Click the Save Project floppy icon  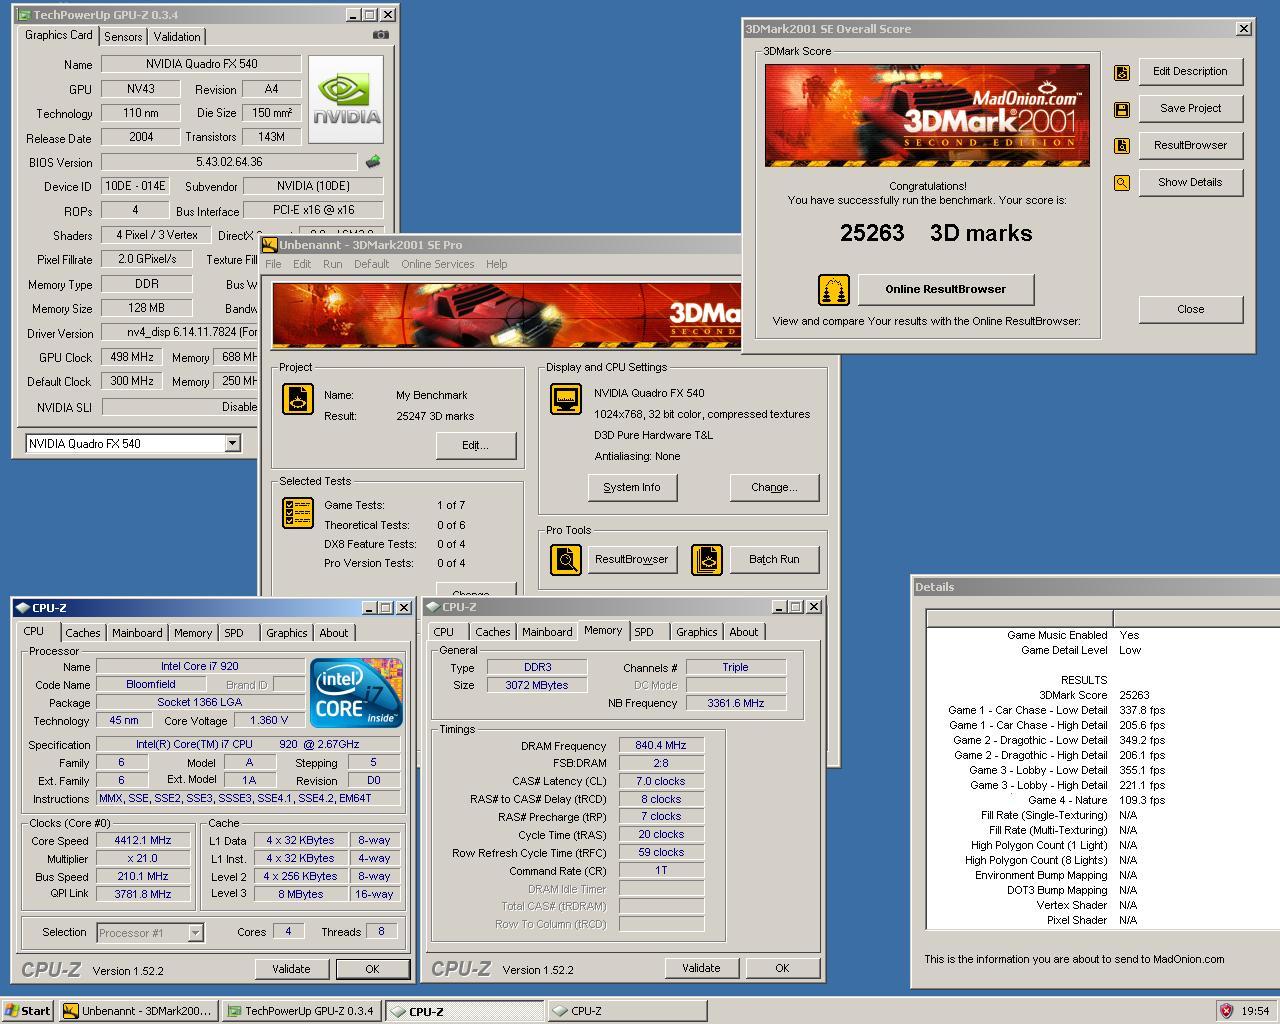pyautogui.click(x=1122, y=109)
